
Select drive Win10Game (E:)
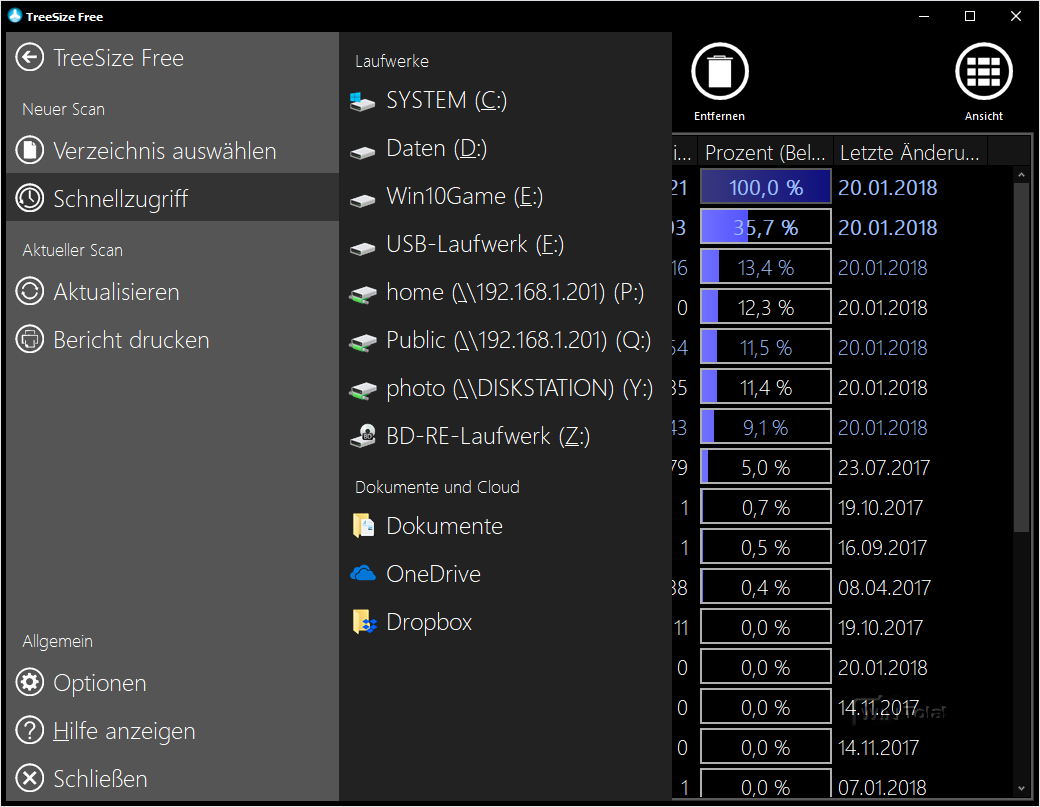505,196
